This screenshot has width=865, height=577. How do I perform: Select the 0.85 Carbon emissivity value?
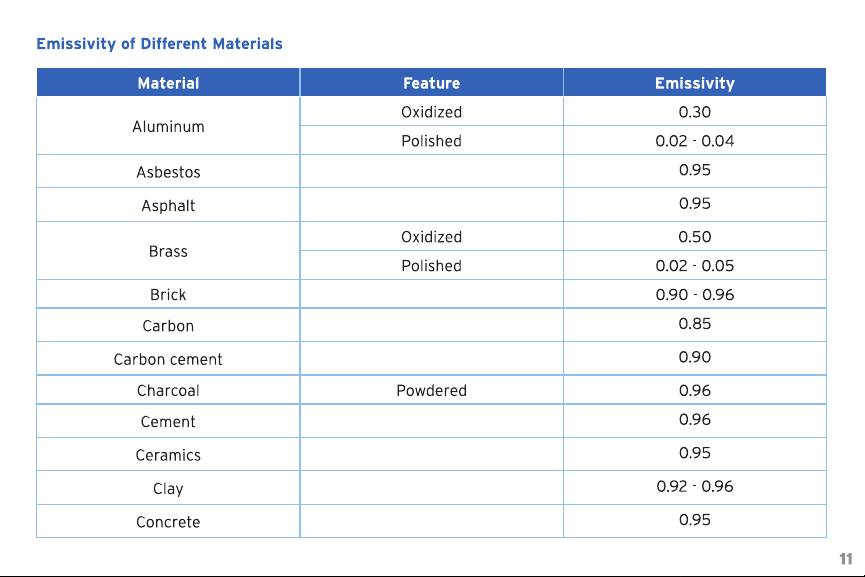coord(695,324)
